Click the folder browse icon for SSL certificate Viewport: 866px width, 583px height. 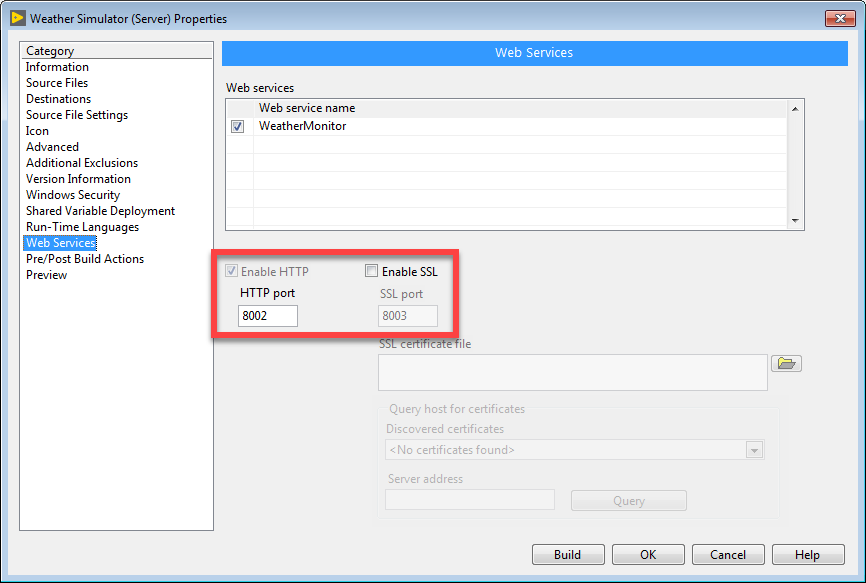(786, 364)
